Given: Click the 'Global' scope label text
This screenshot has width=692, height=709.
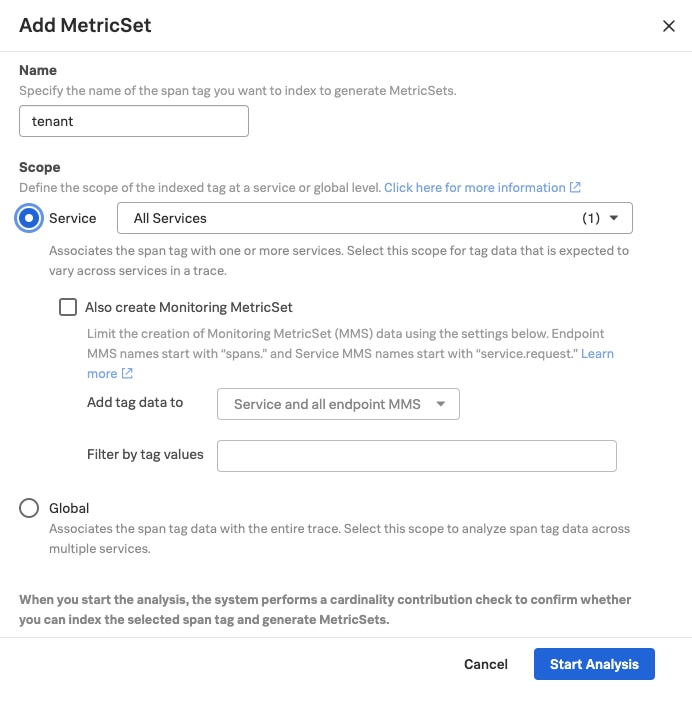Looking at the screenshot, I should (x=69, y=508).
